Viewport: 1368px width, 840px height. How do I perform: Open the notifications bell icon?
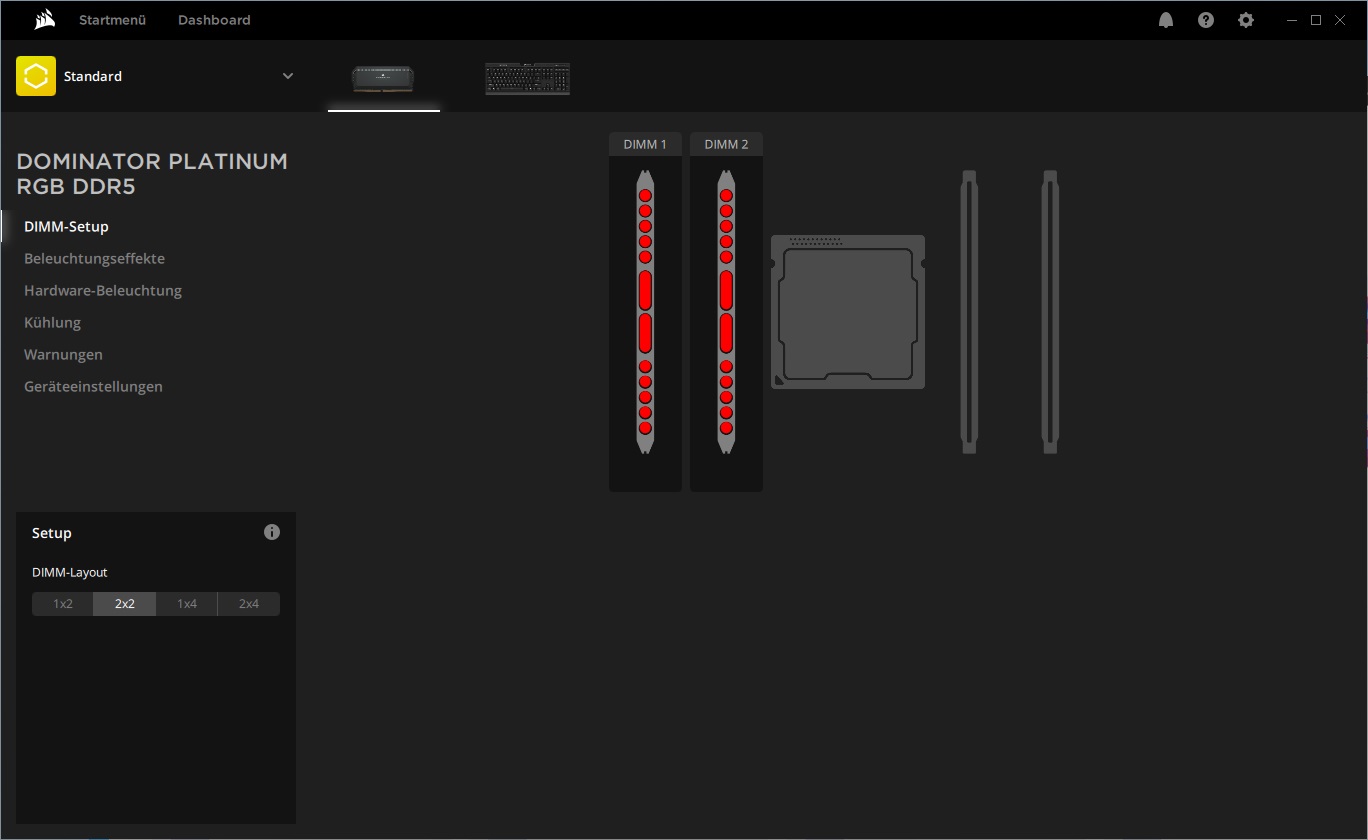[1166, 20]
